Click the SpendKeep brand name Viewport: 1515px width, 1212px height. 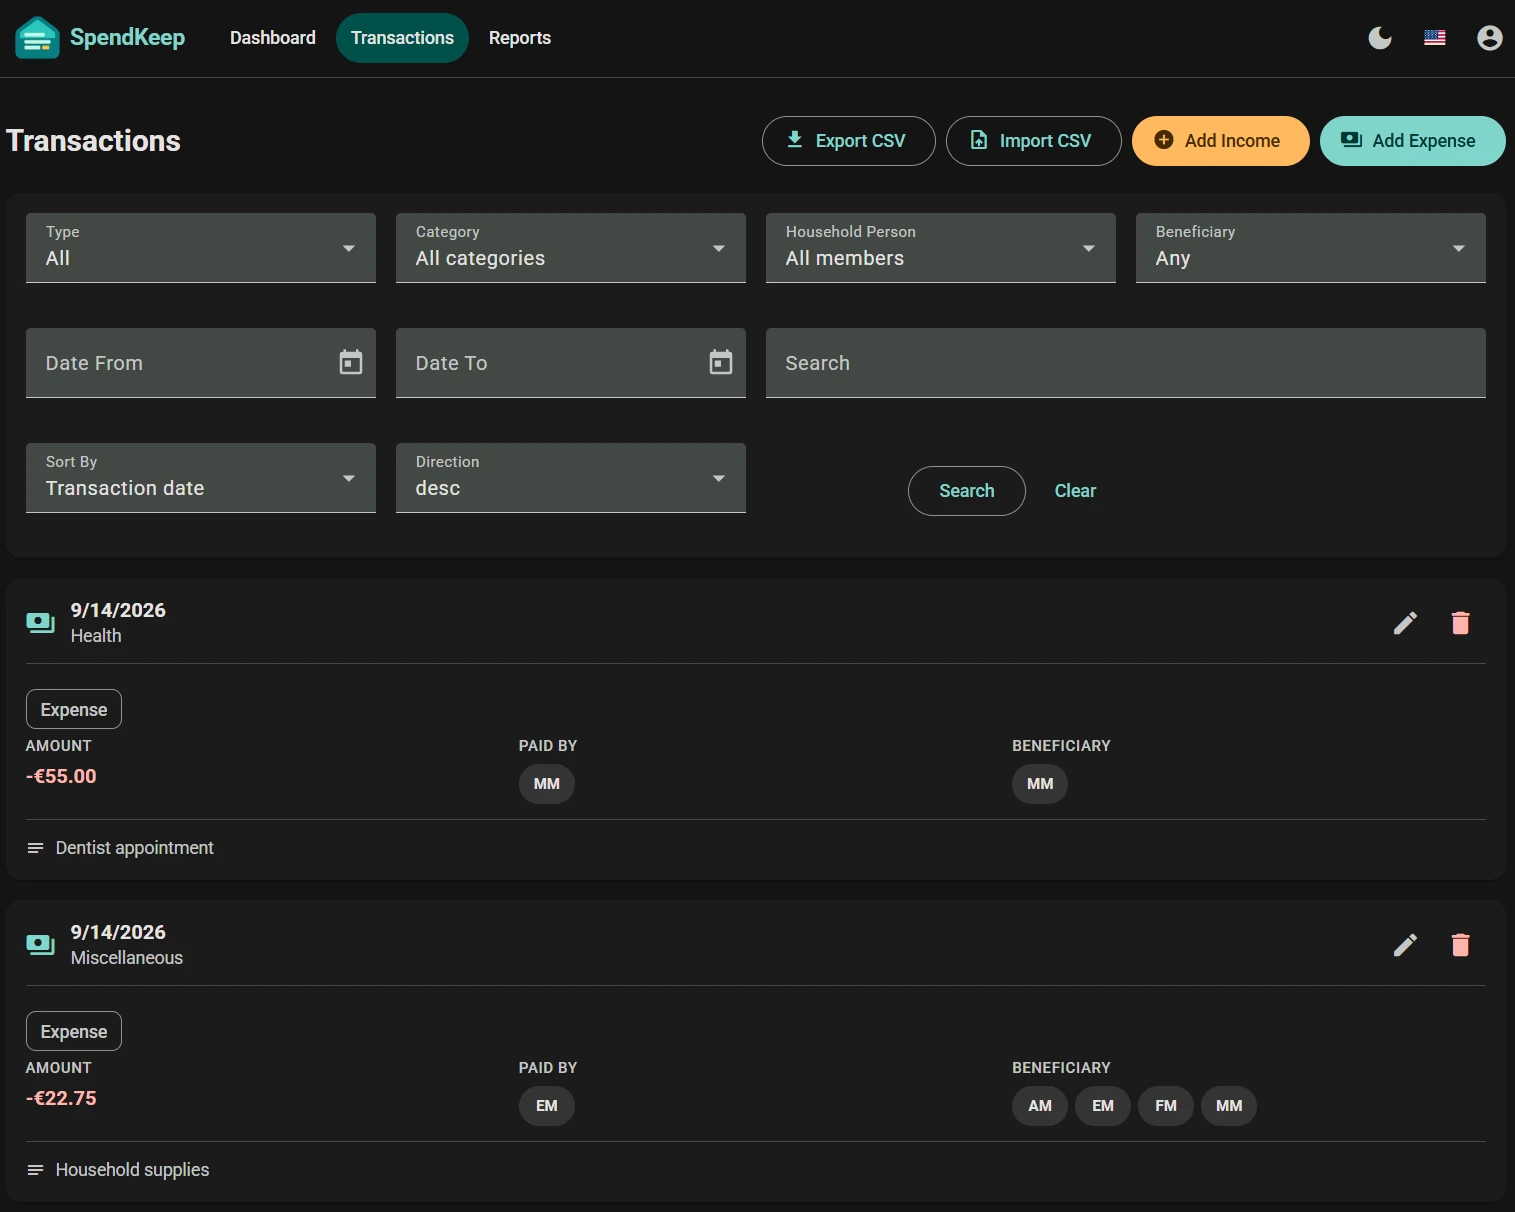coord(127,38)
